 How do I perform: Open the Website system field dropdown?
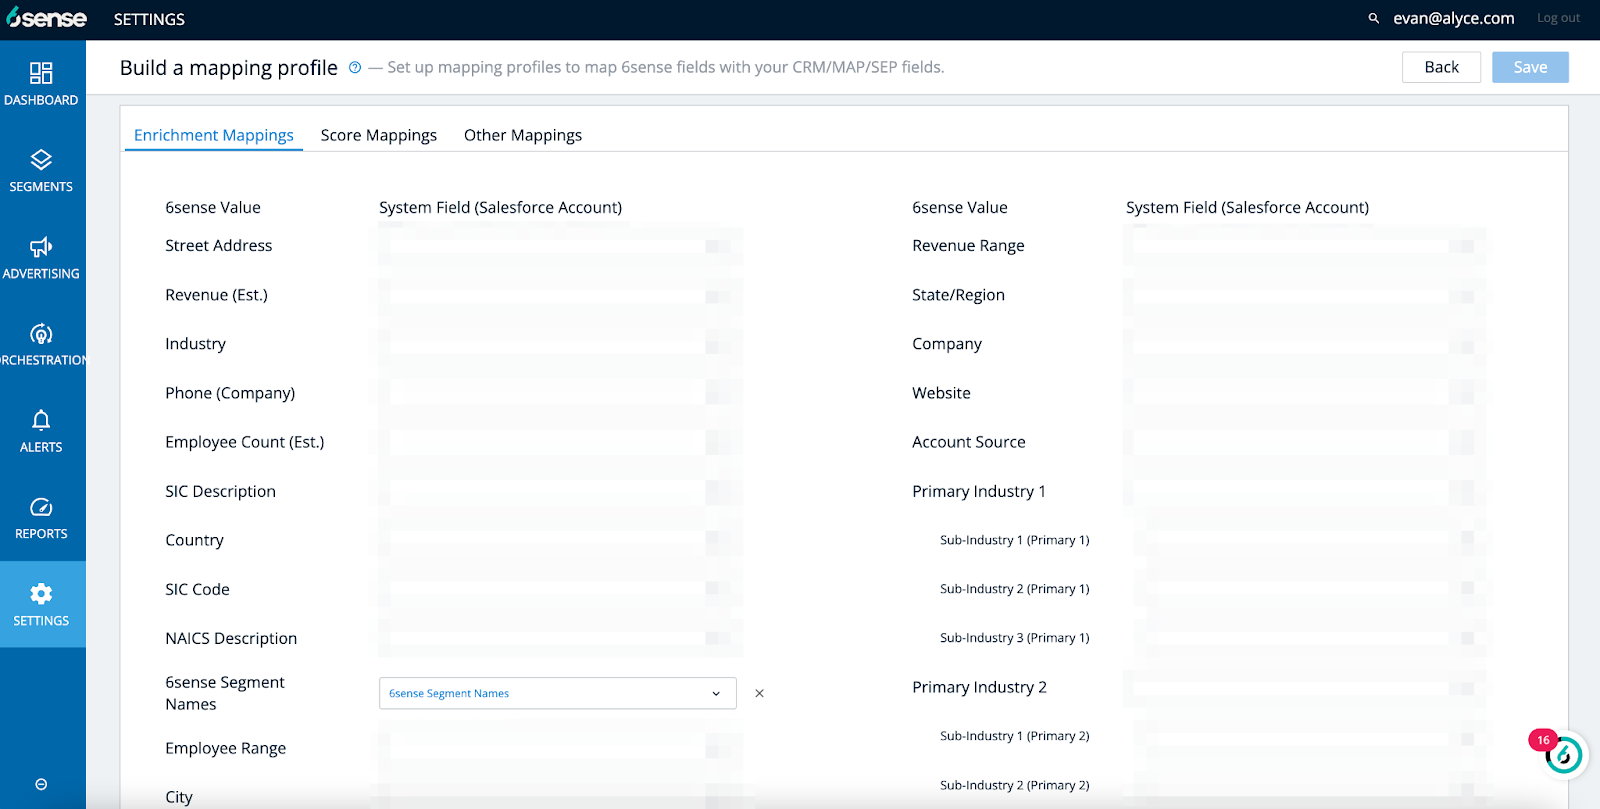tap(1304, 393)
